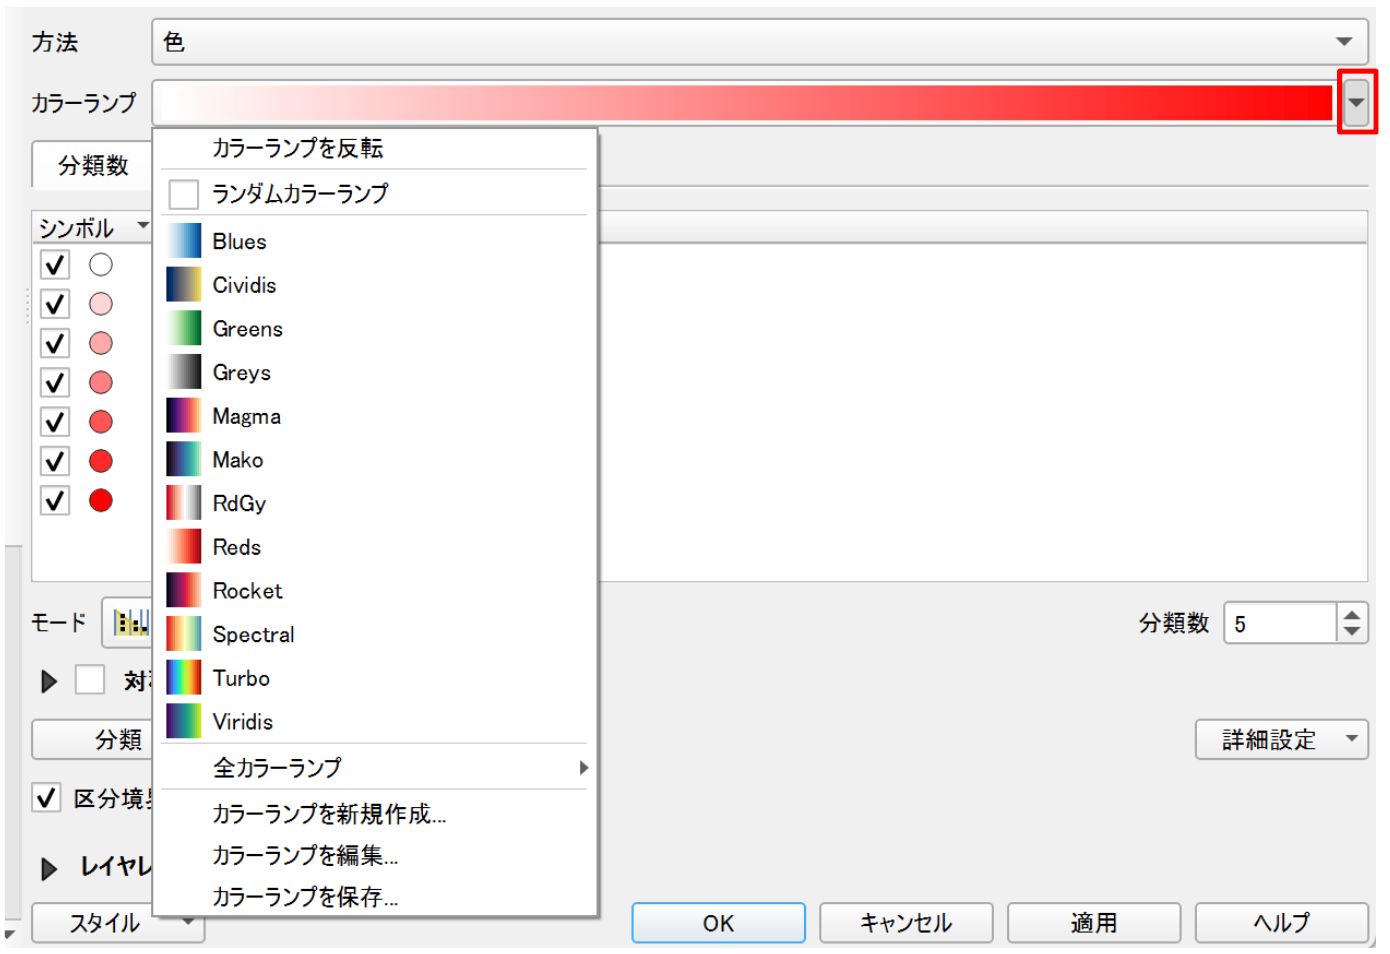The image size is (1390, 954).
Task: Choose the Rocket color ramp swatch
Action: pos(184,591)
